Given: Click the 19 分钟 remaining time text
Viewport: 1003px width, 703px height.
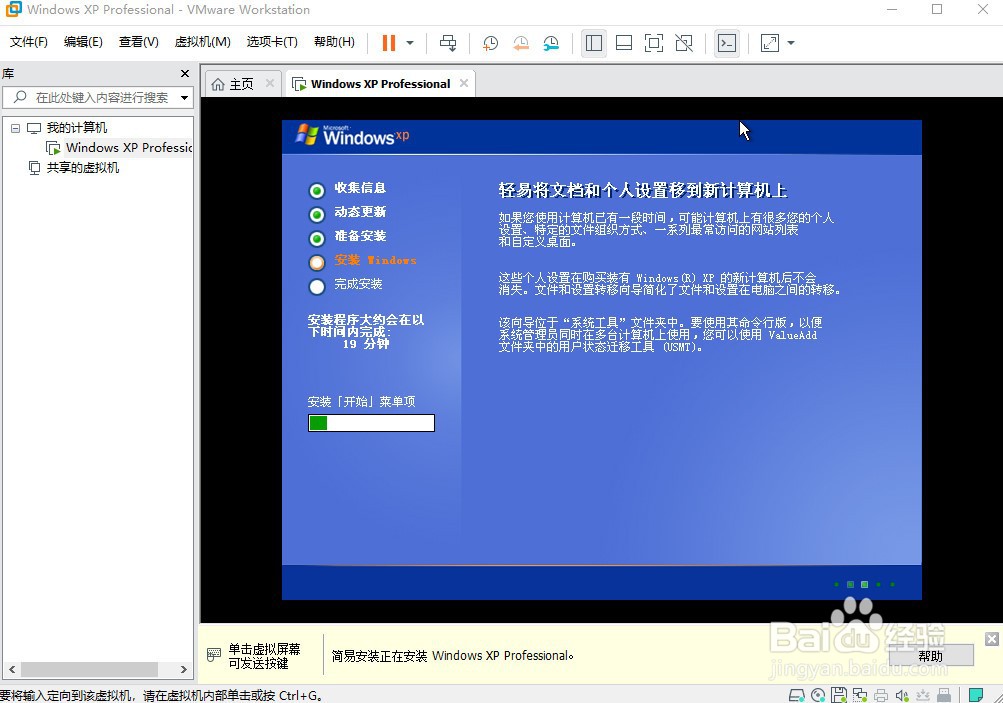Looking at the screenshot, I should (366, 344).
